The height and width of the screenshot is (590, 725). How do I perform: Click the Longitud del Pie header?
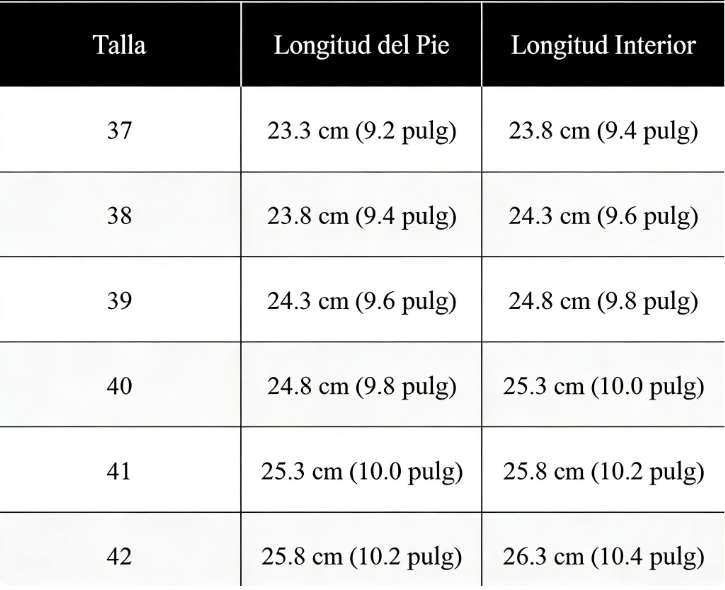360,47
